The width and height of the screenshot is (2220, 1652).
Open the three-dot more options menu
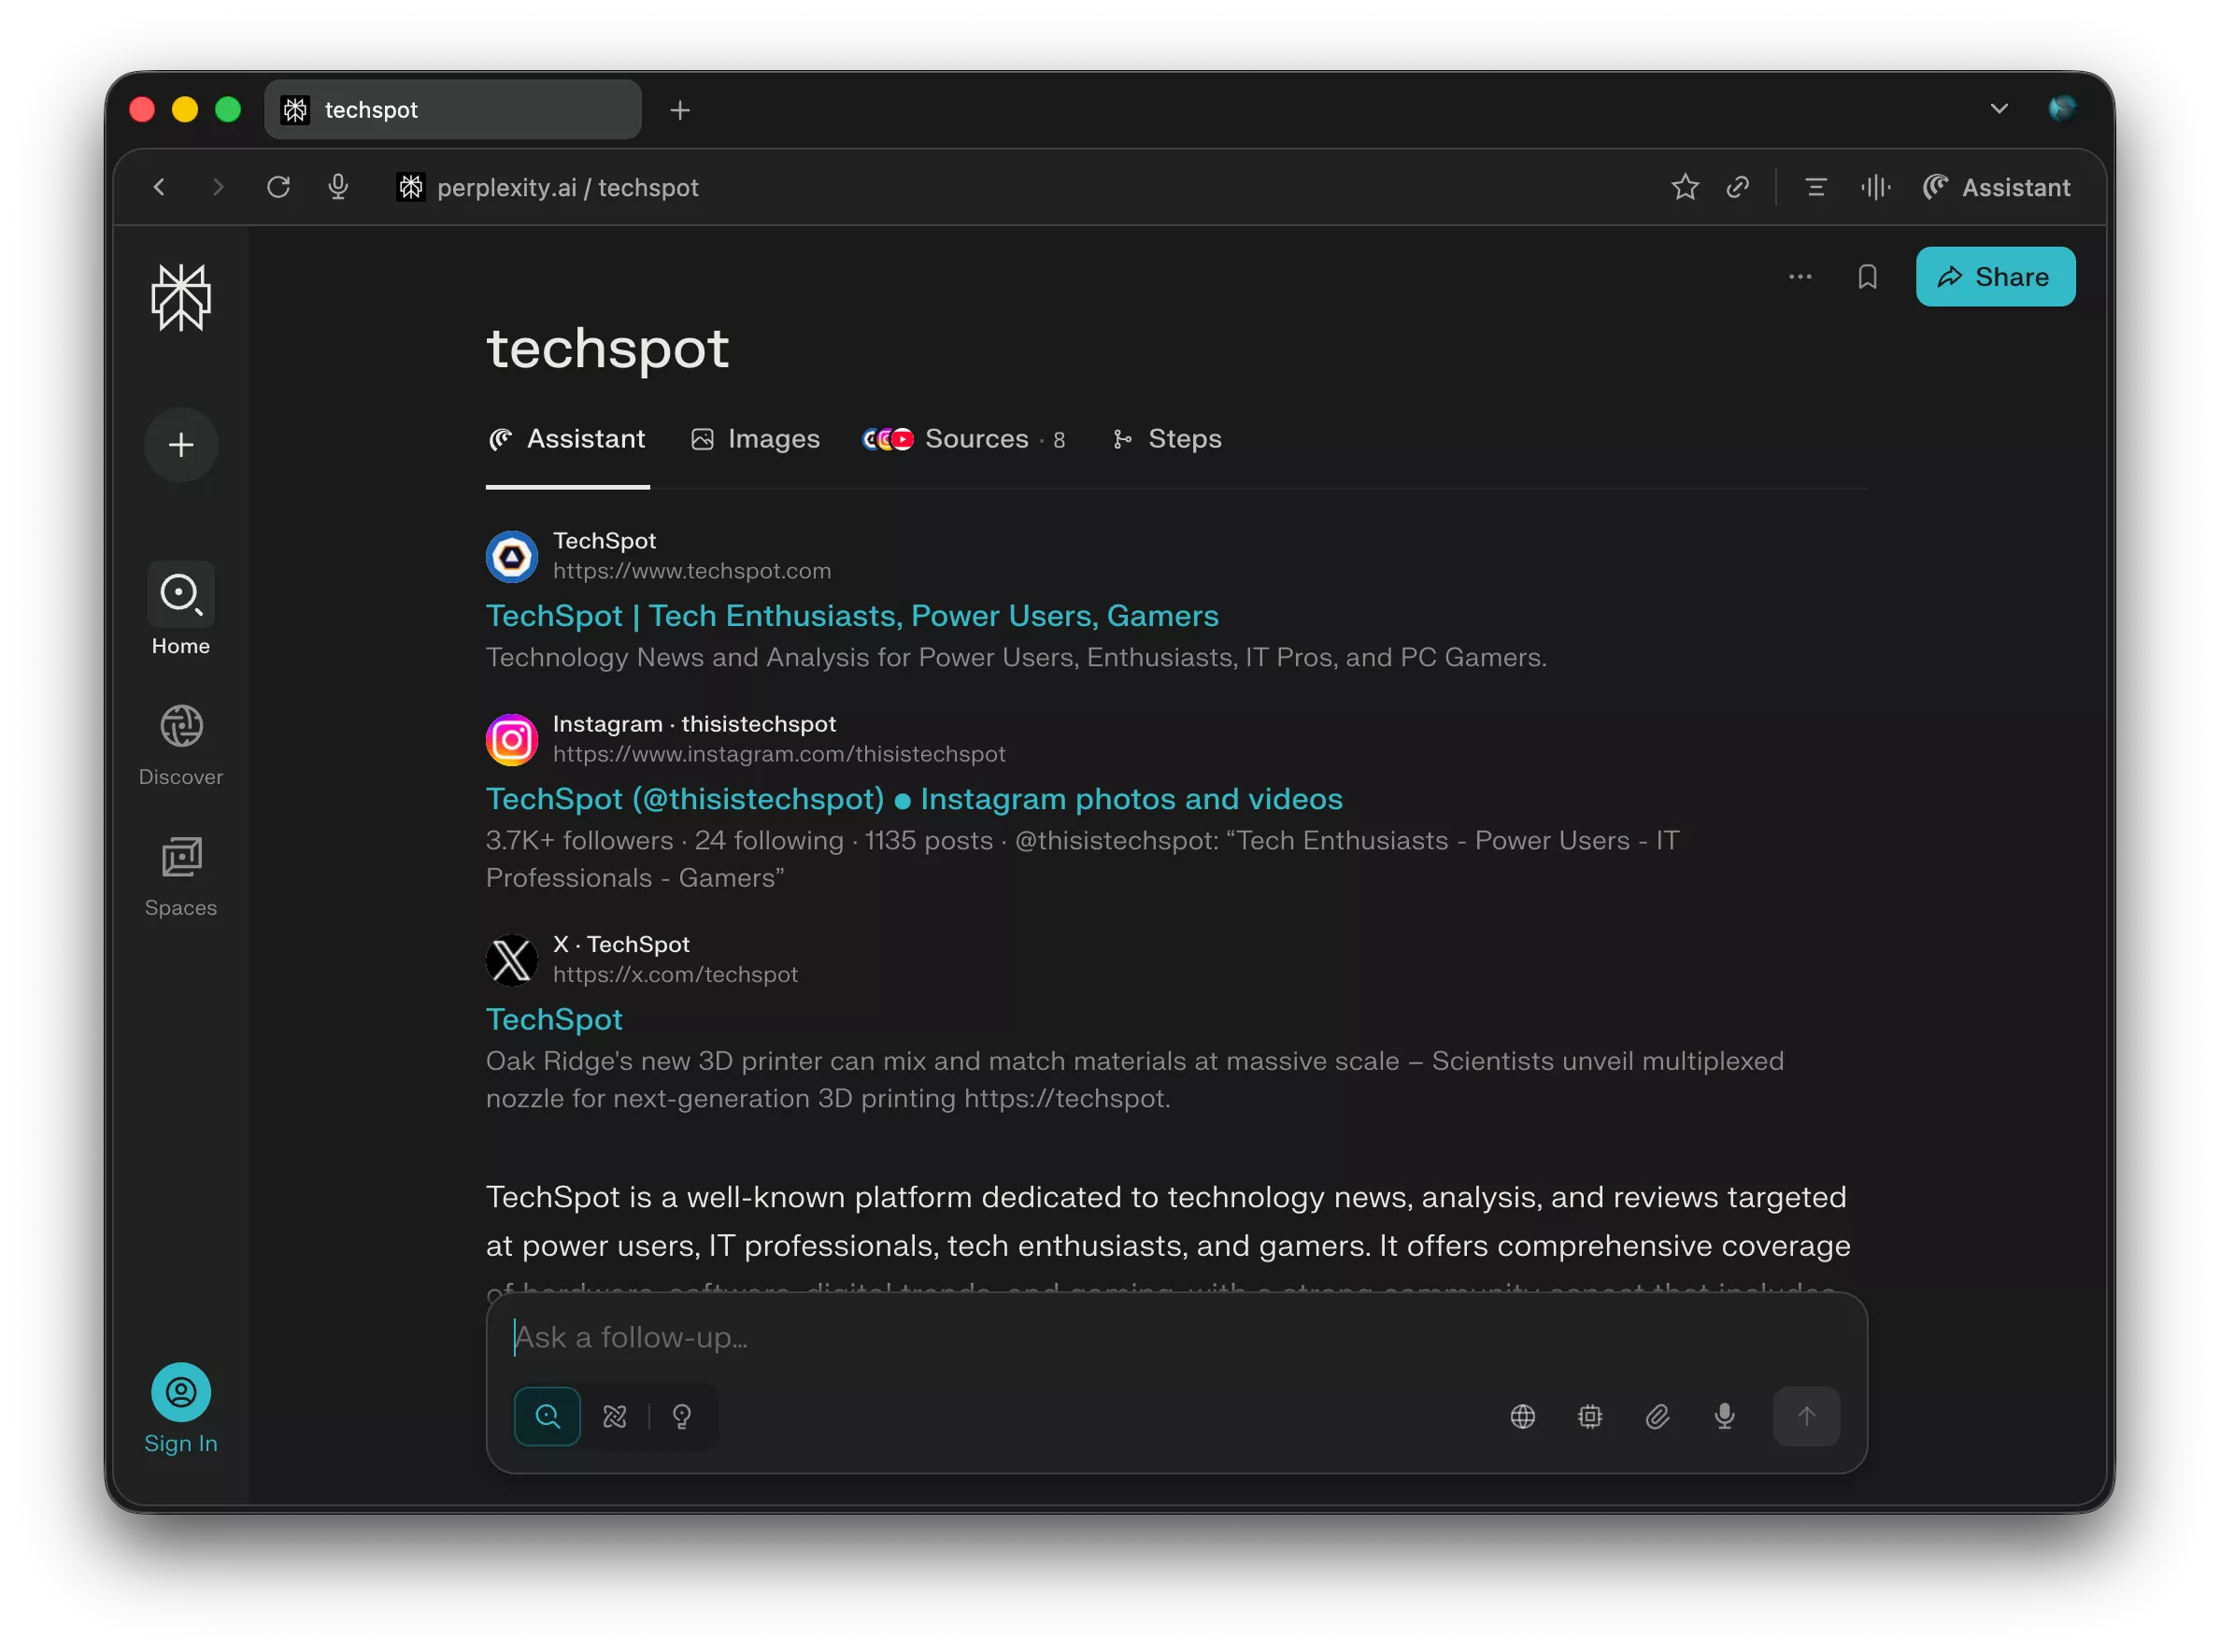pos(1800,277)
